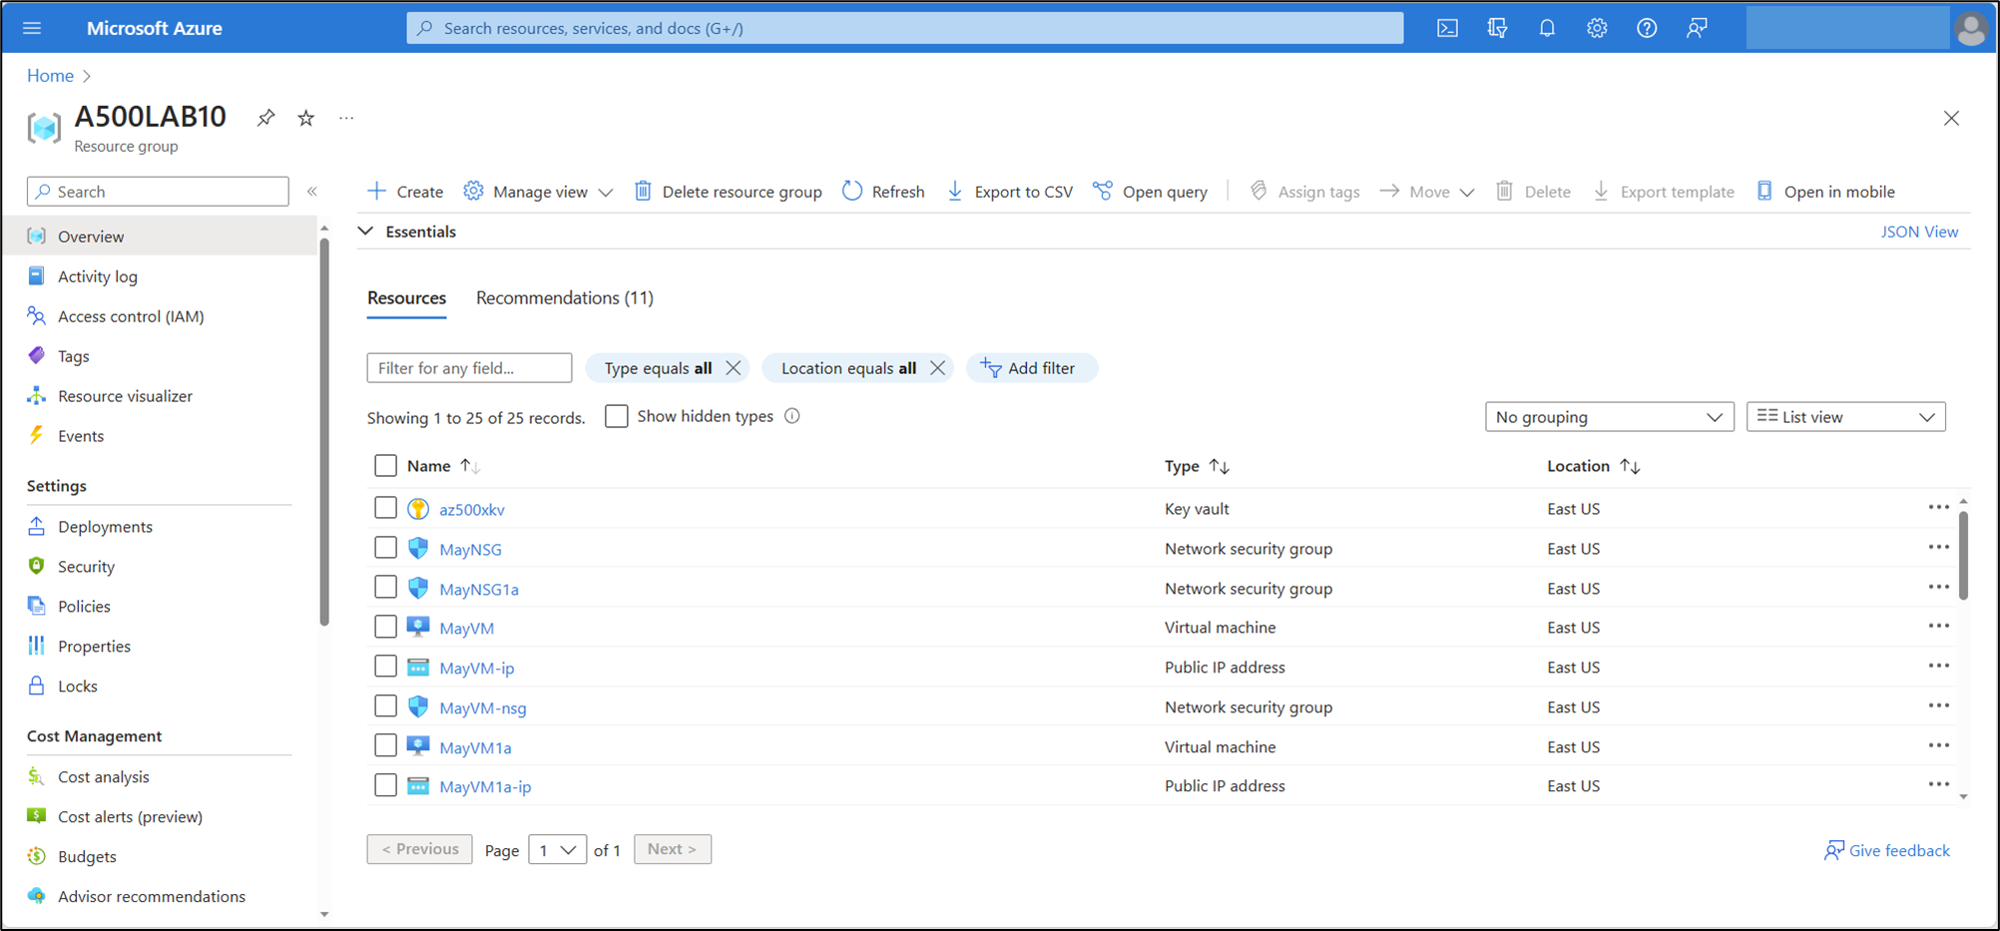The height and width of the screenshot is (931, 2000).
Task: Toggle the select-all checkbox in the Name header
Action: click(x=386, y=465)
